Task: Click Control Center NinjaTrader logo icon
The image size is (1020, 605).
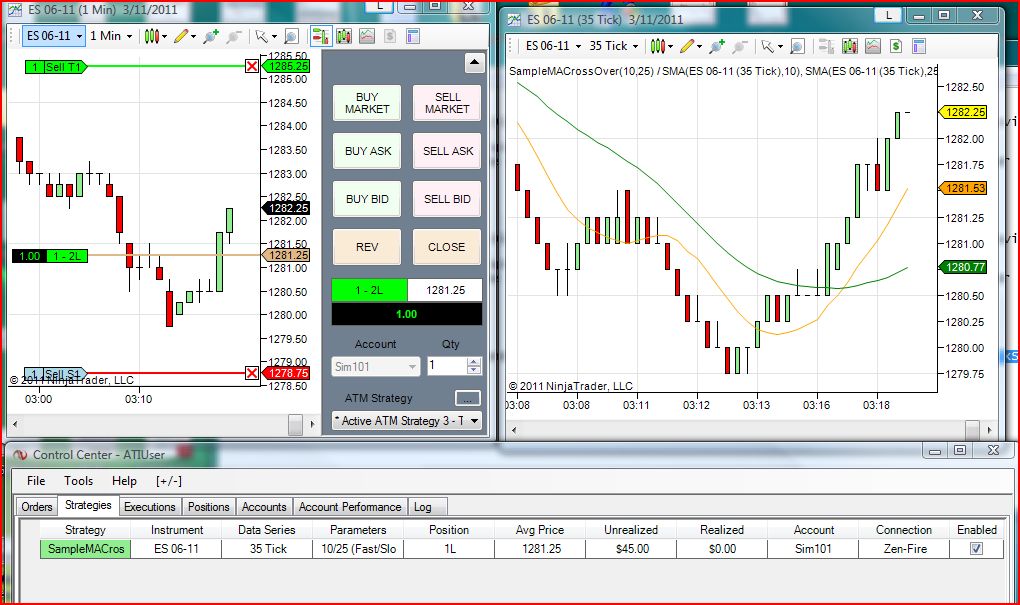Action: coord(20,455)
